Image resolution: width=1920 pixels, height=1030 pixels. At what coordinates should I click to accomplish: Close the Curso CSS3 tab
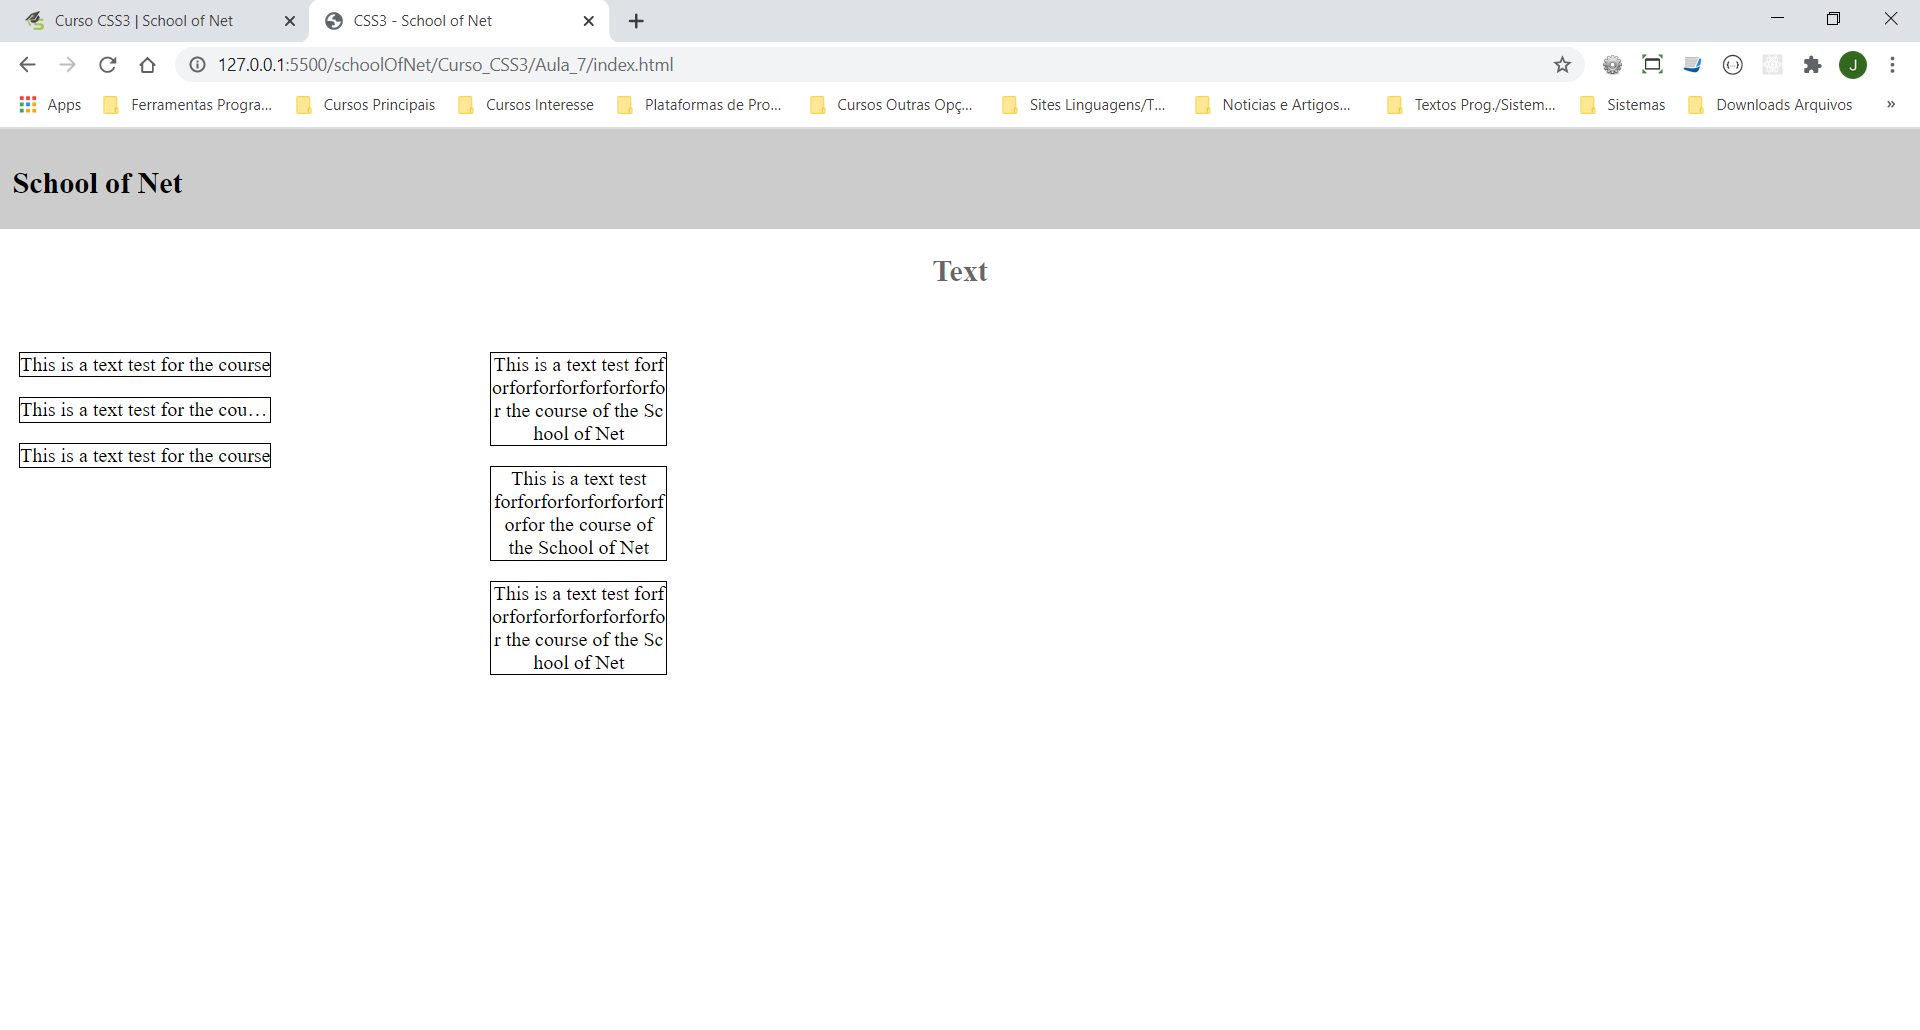290,21
